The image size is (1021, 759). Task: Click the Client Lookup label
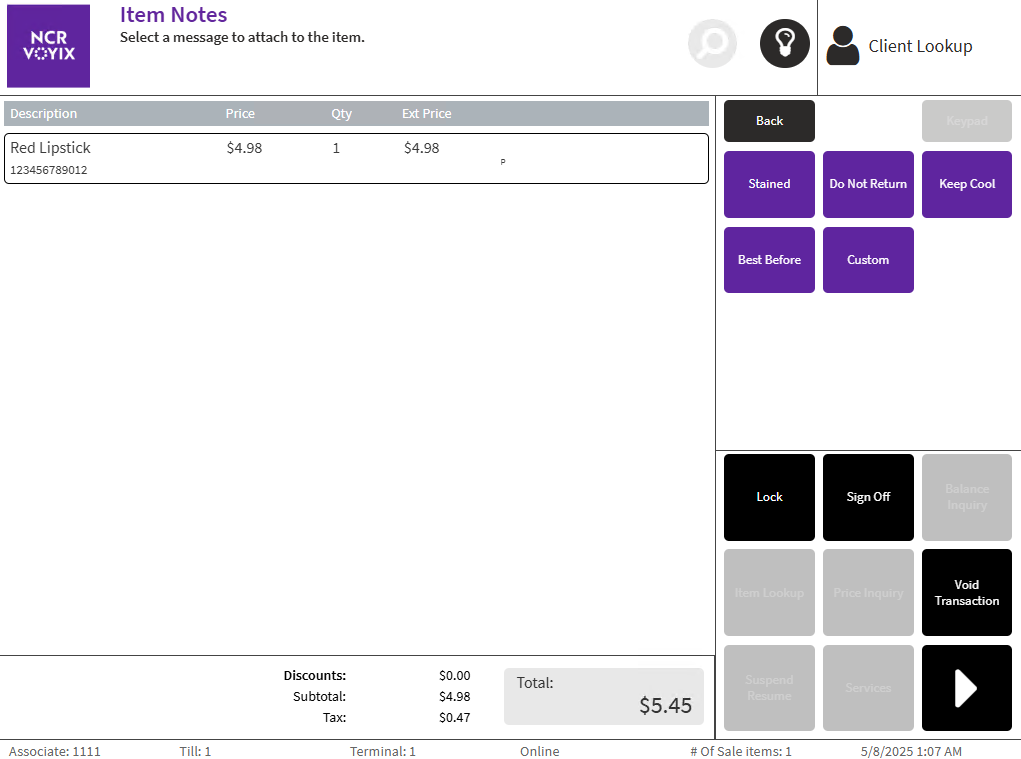(x=920, y=46)
